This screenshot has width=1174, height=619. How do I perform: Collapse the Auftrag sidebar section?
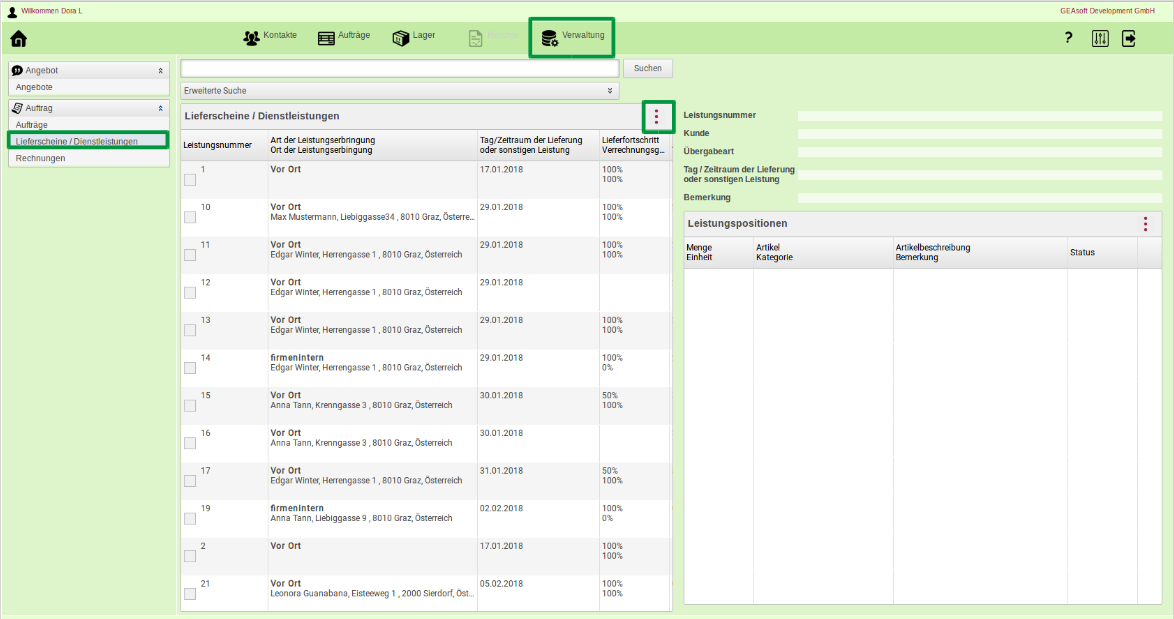click(160, 107)
